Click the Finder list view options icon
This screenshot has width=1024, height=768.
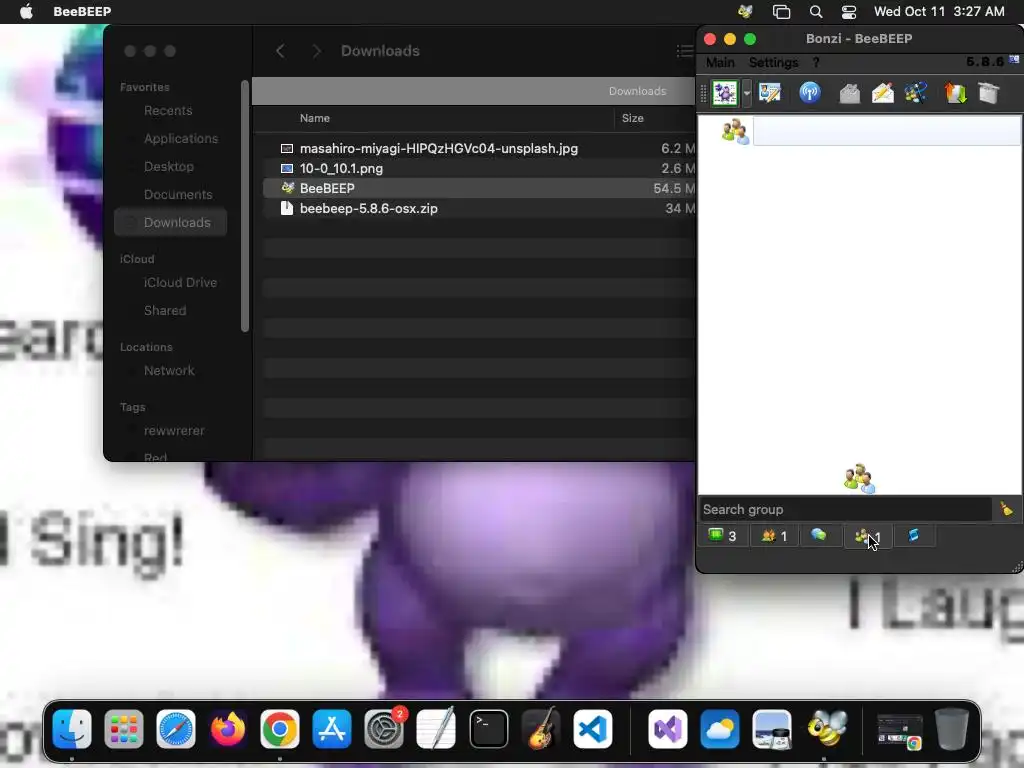(x=684, y=51)
